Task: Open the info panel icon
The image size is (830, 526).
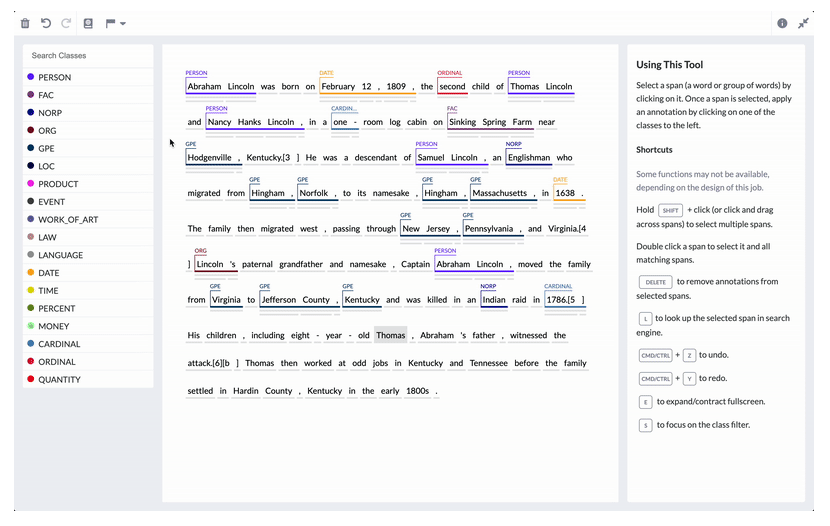Action: (782, 23)
